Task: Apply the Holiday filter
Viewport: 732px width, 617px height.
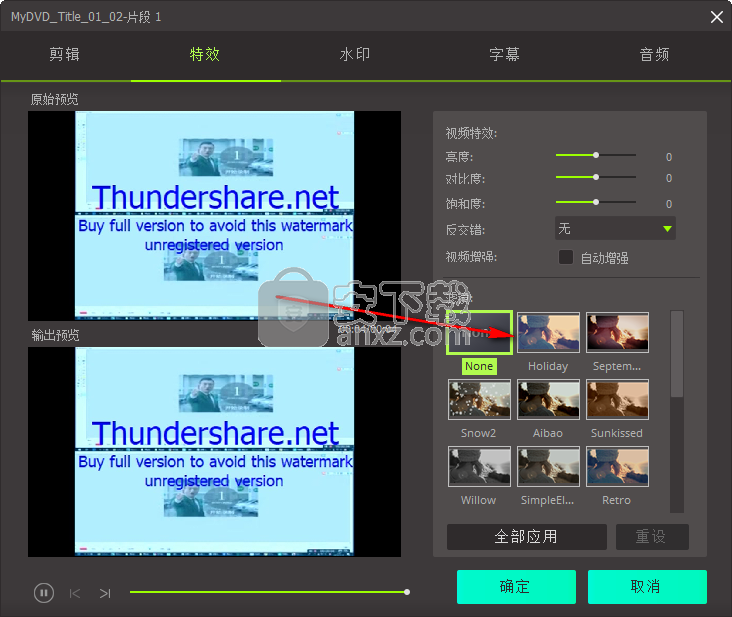Action: tap(548, 332)
